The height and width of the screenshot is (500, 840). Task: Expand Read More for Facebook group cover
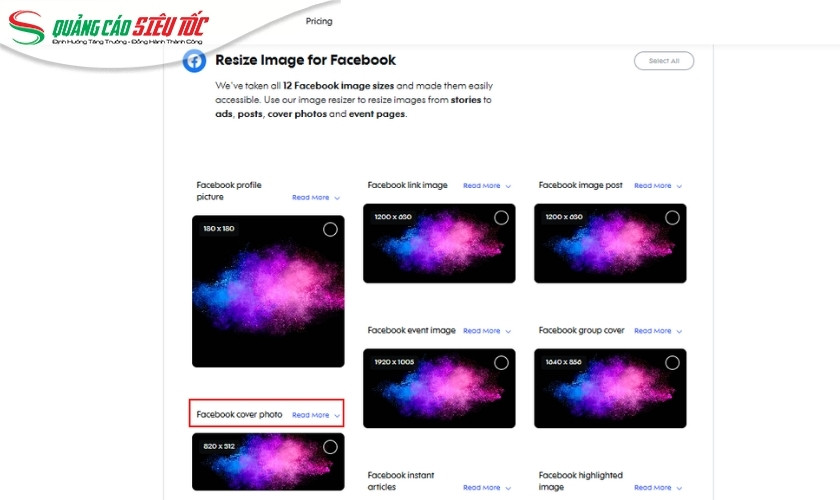(657, 331)
